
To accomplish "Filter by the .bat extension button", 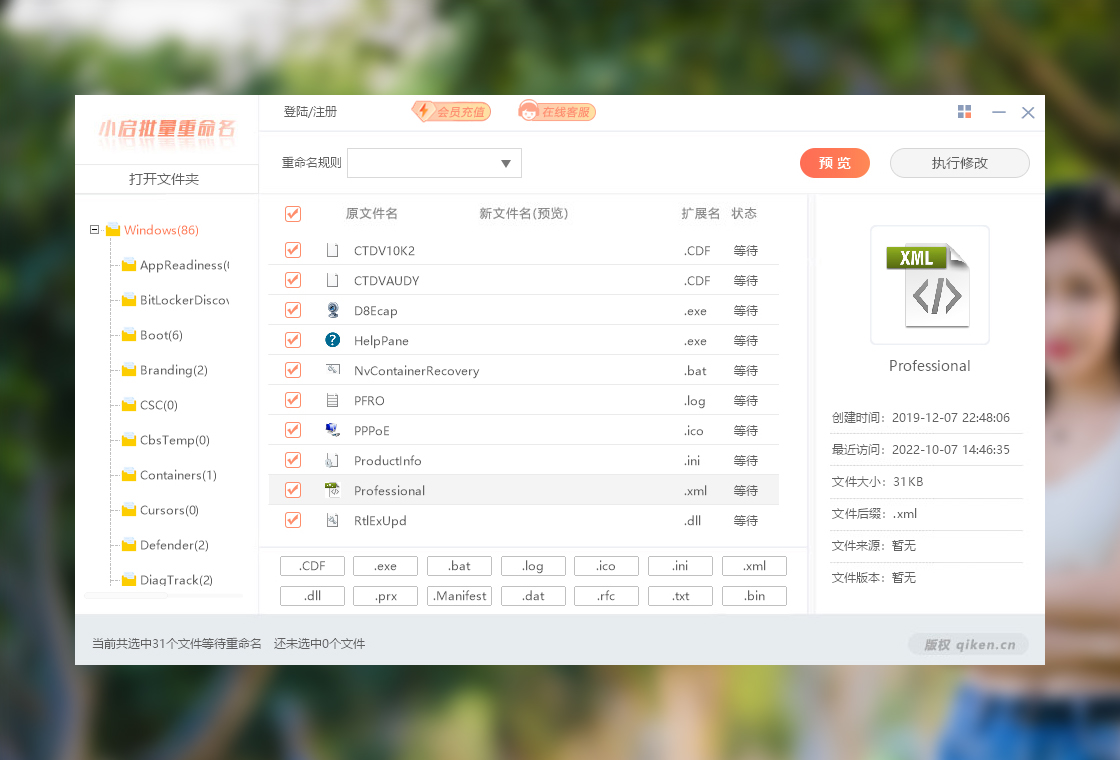I will point(459,566).
